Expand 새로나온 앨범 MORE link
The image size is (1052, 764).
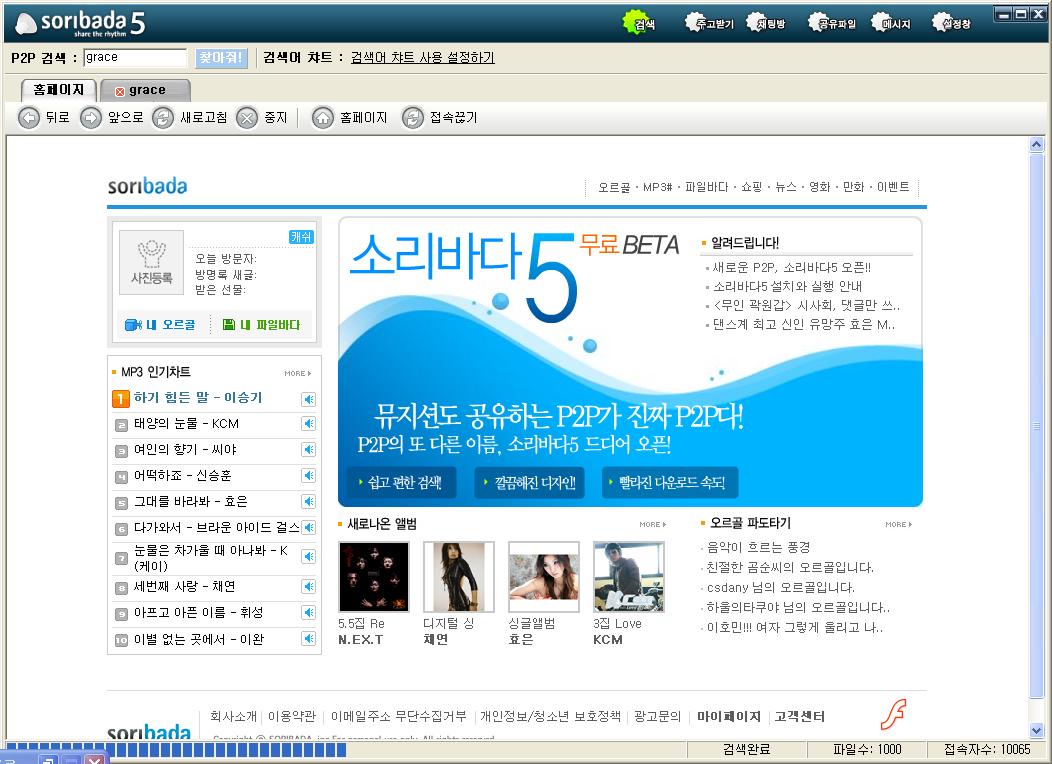652,525
